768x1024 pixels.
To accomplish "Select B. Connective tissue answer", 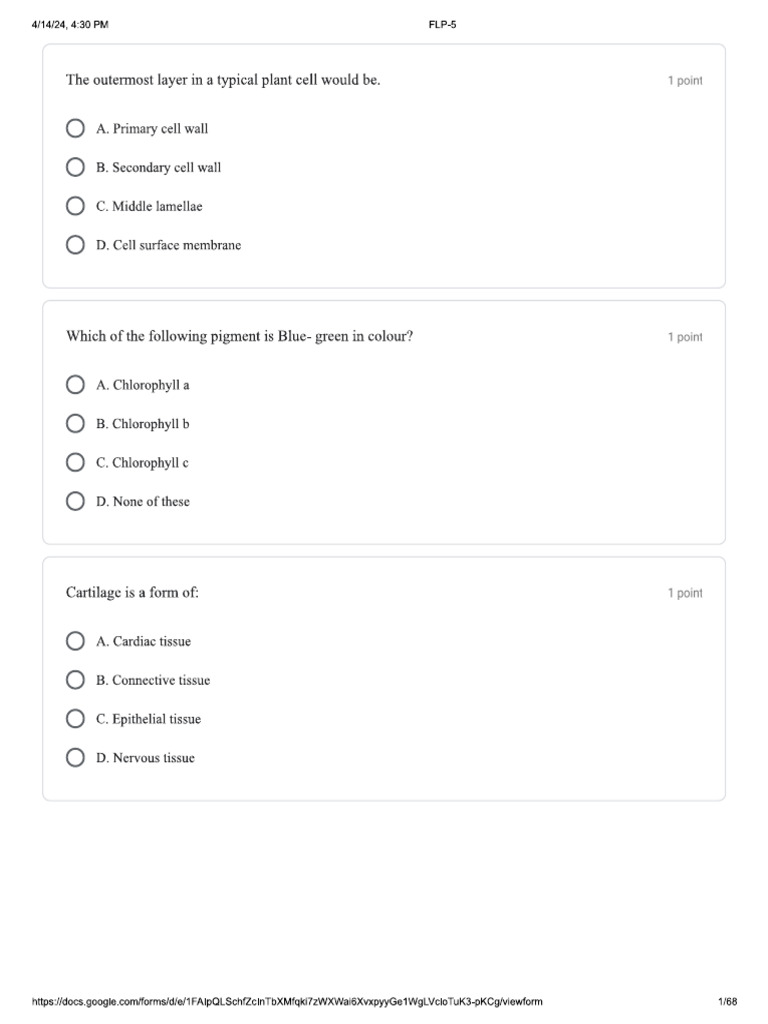I will (x=76, y=680).
